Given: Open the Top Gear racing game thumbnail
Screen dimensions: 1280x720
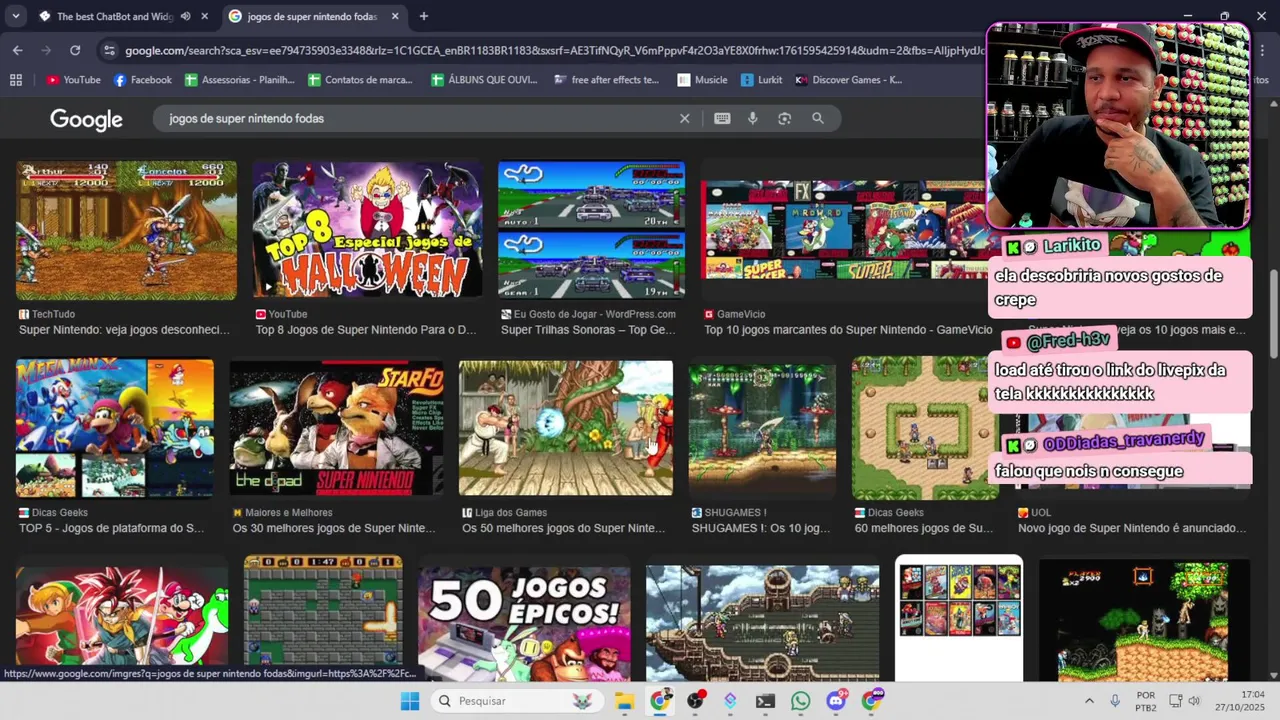Looking at the screenshot, I should pyautogui.click(x=592, y=230).
